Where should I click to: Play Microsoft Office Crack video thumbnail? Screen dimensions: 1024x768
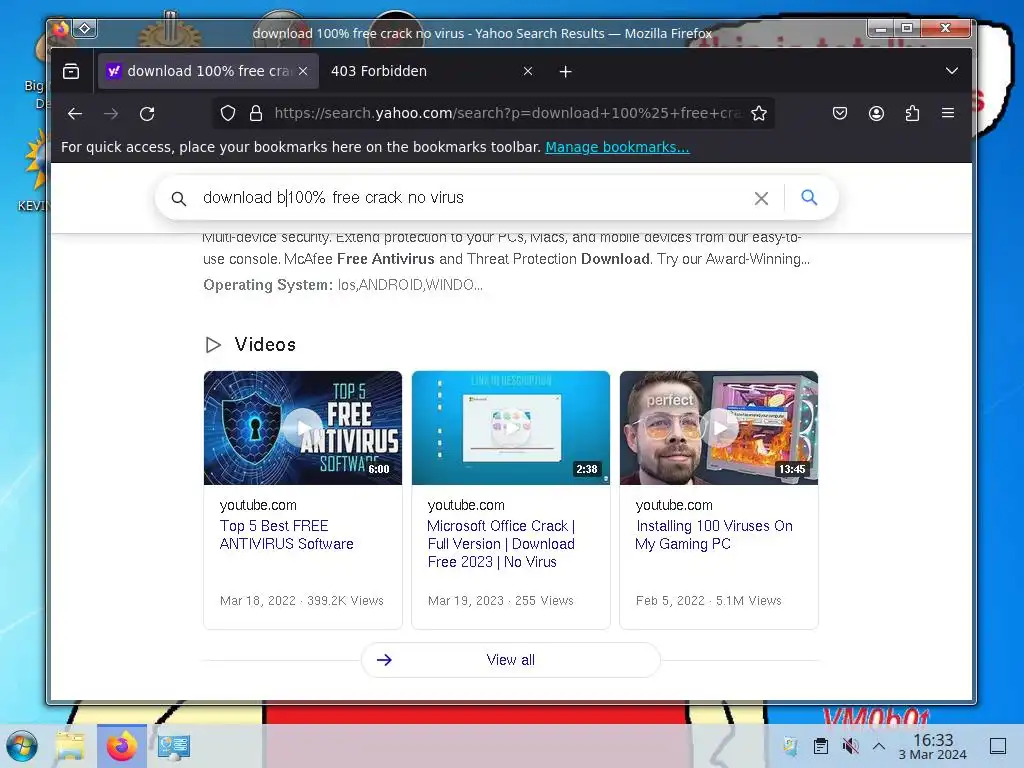tap(511, 428)
